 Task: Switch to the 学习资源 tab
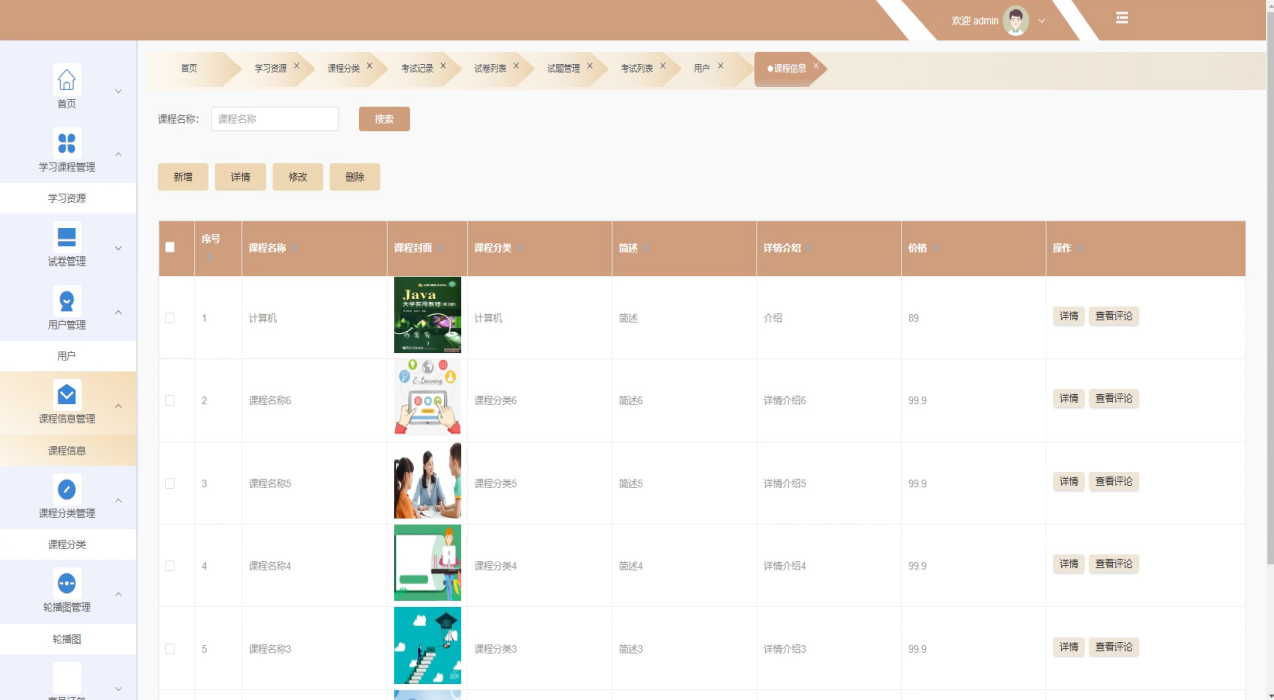click(x=270, y=69)
